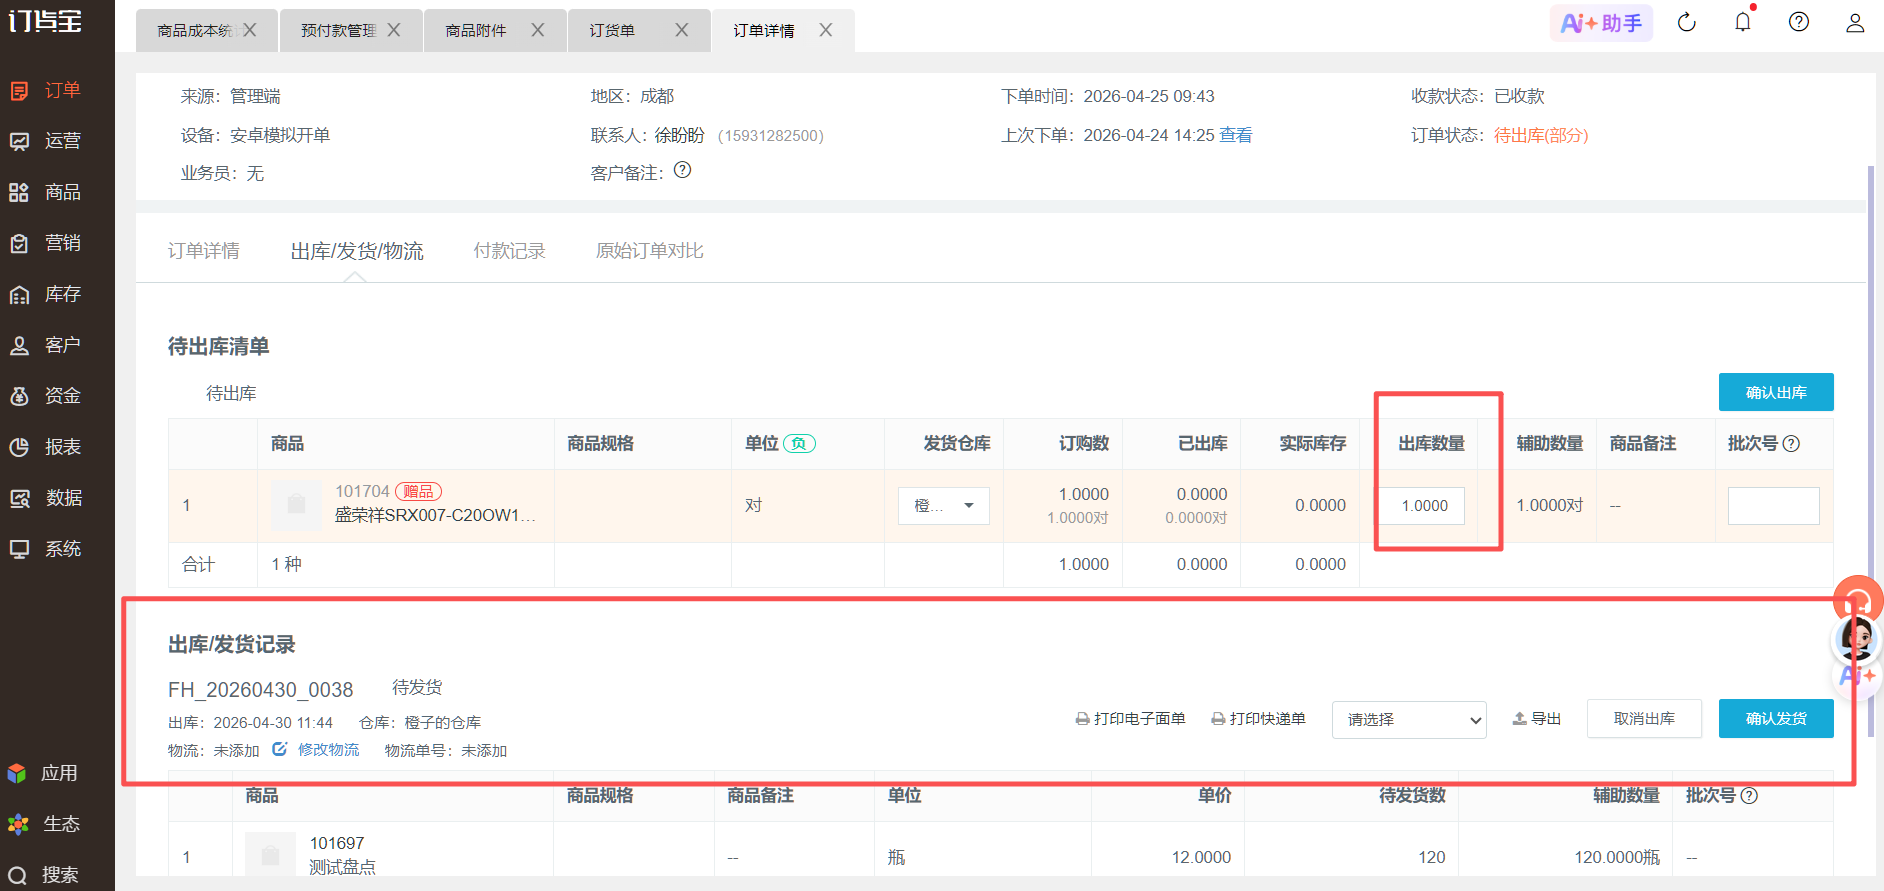Click the 确认出库 button
This screenshot has width=1884, height=891.
(1776, 392)
